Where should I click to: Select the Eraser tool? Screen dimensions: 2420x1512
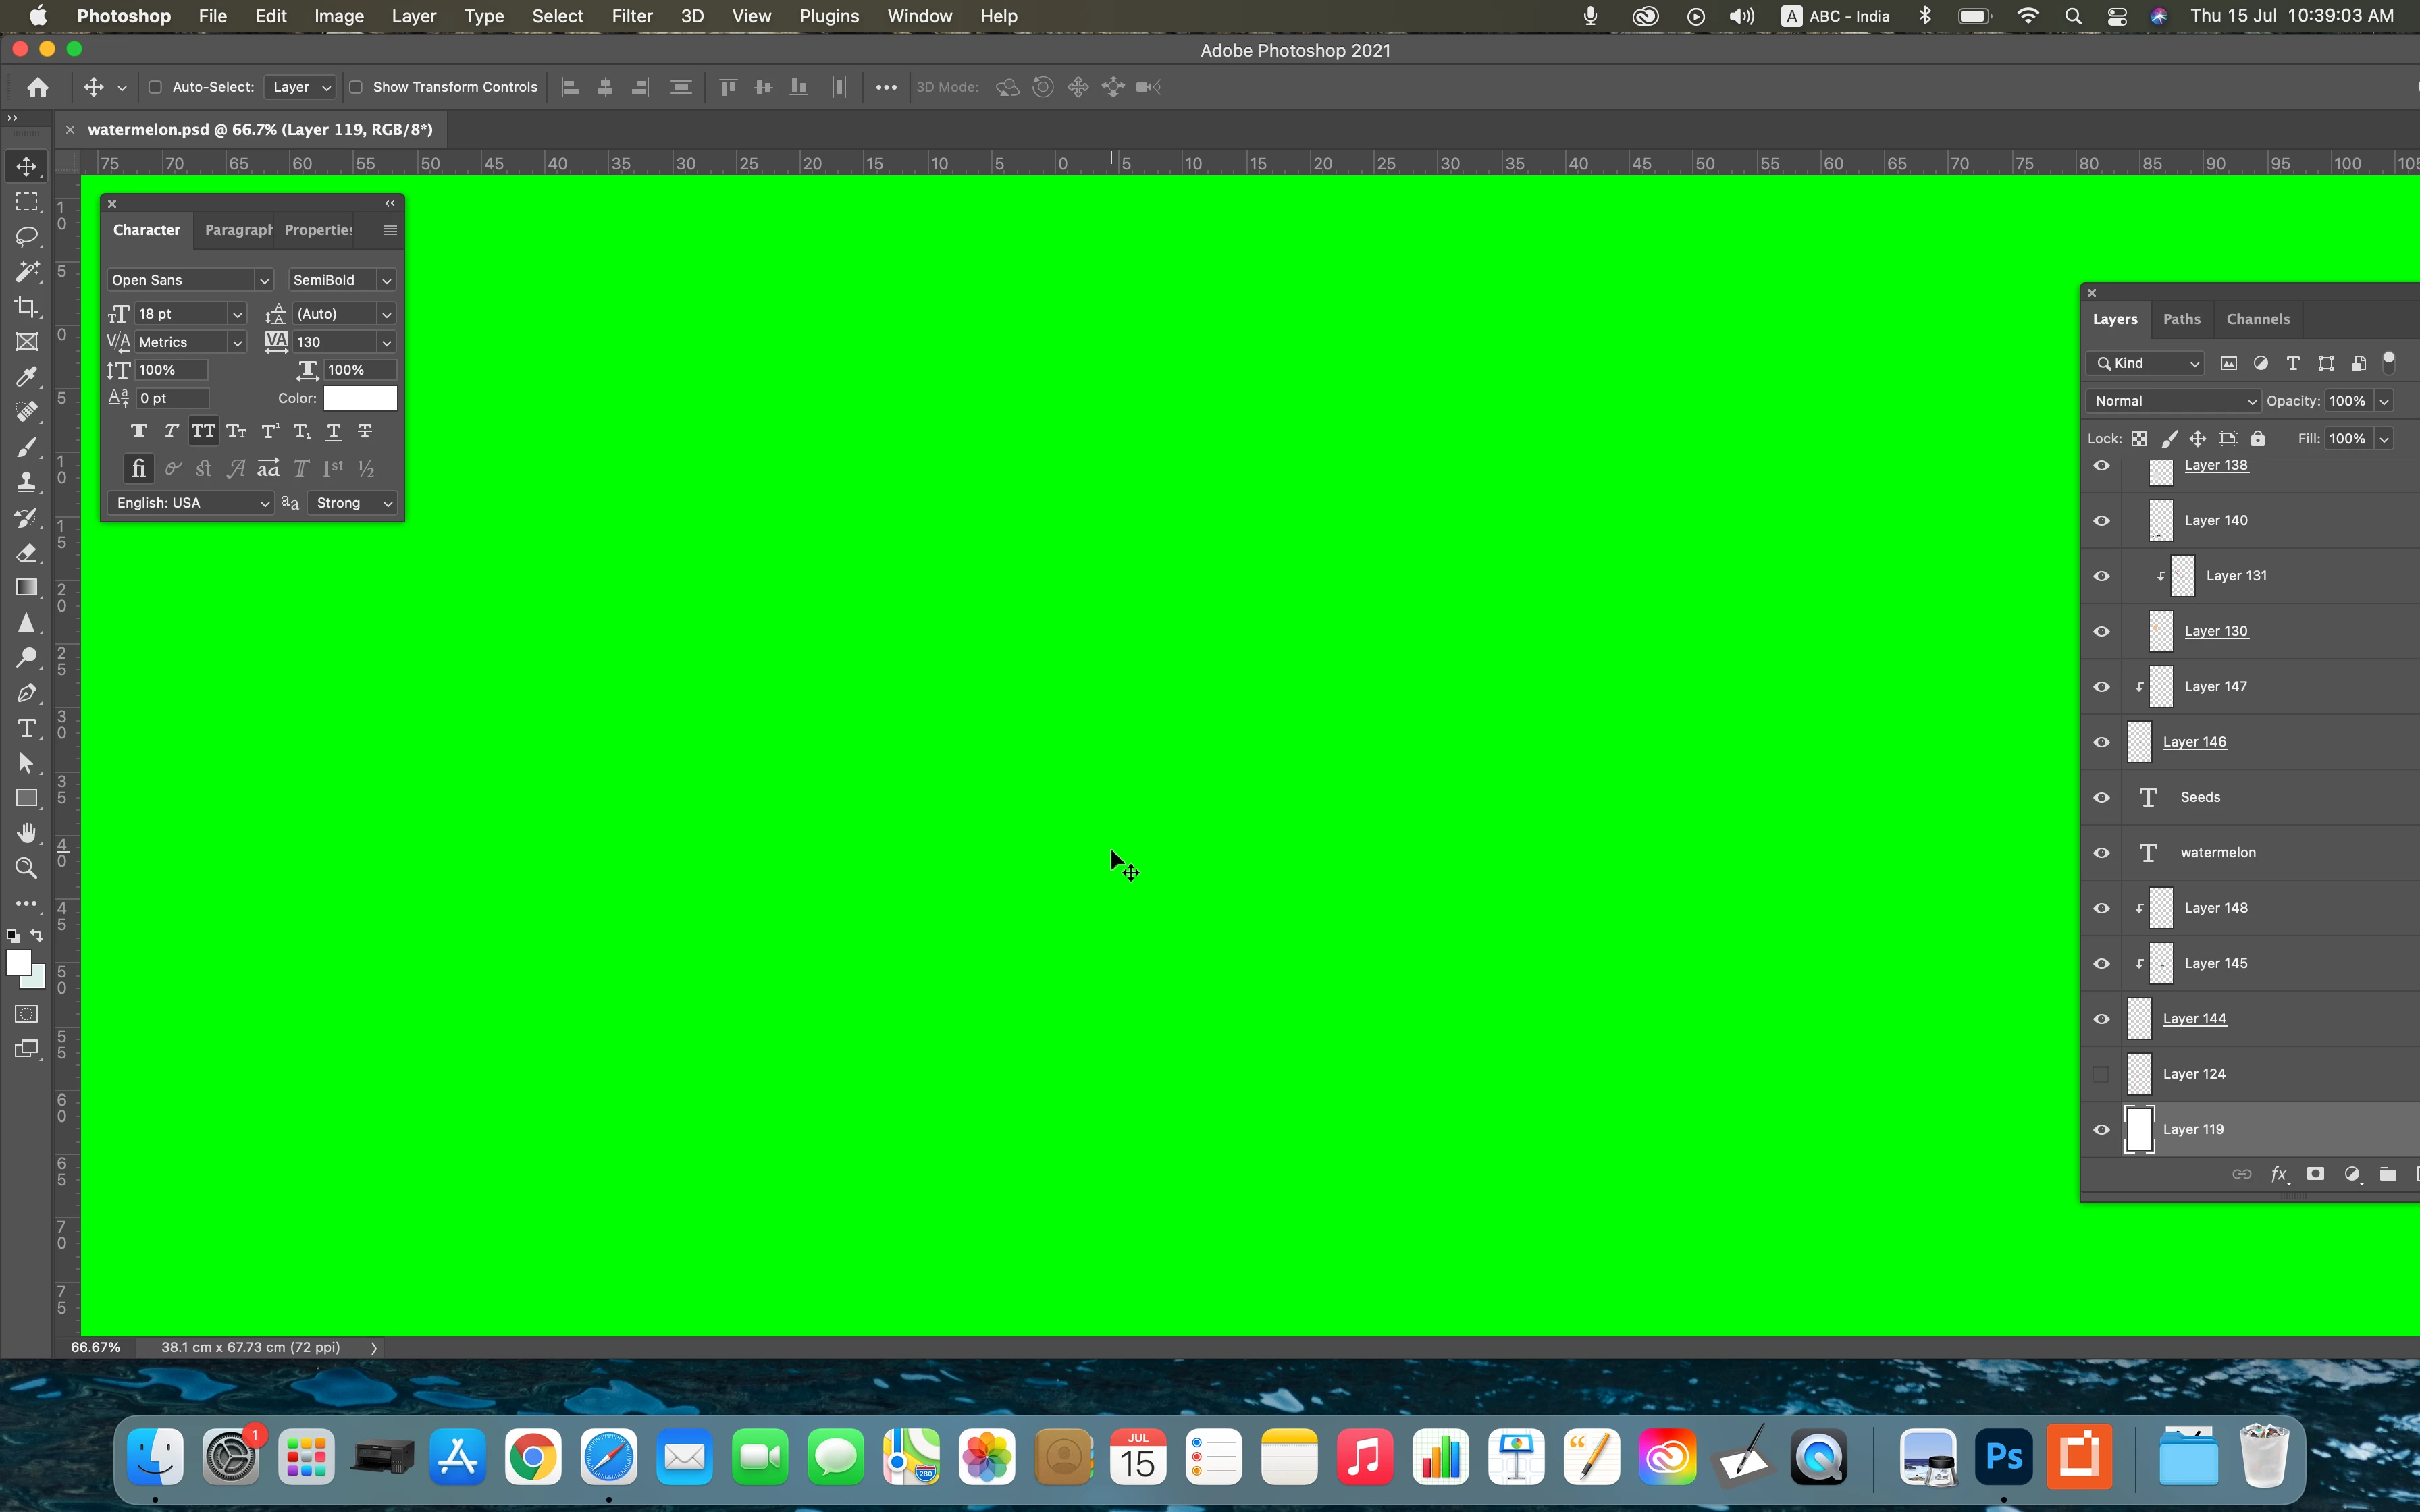tap(27, 552)
